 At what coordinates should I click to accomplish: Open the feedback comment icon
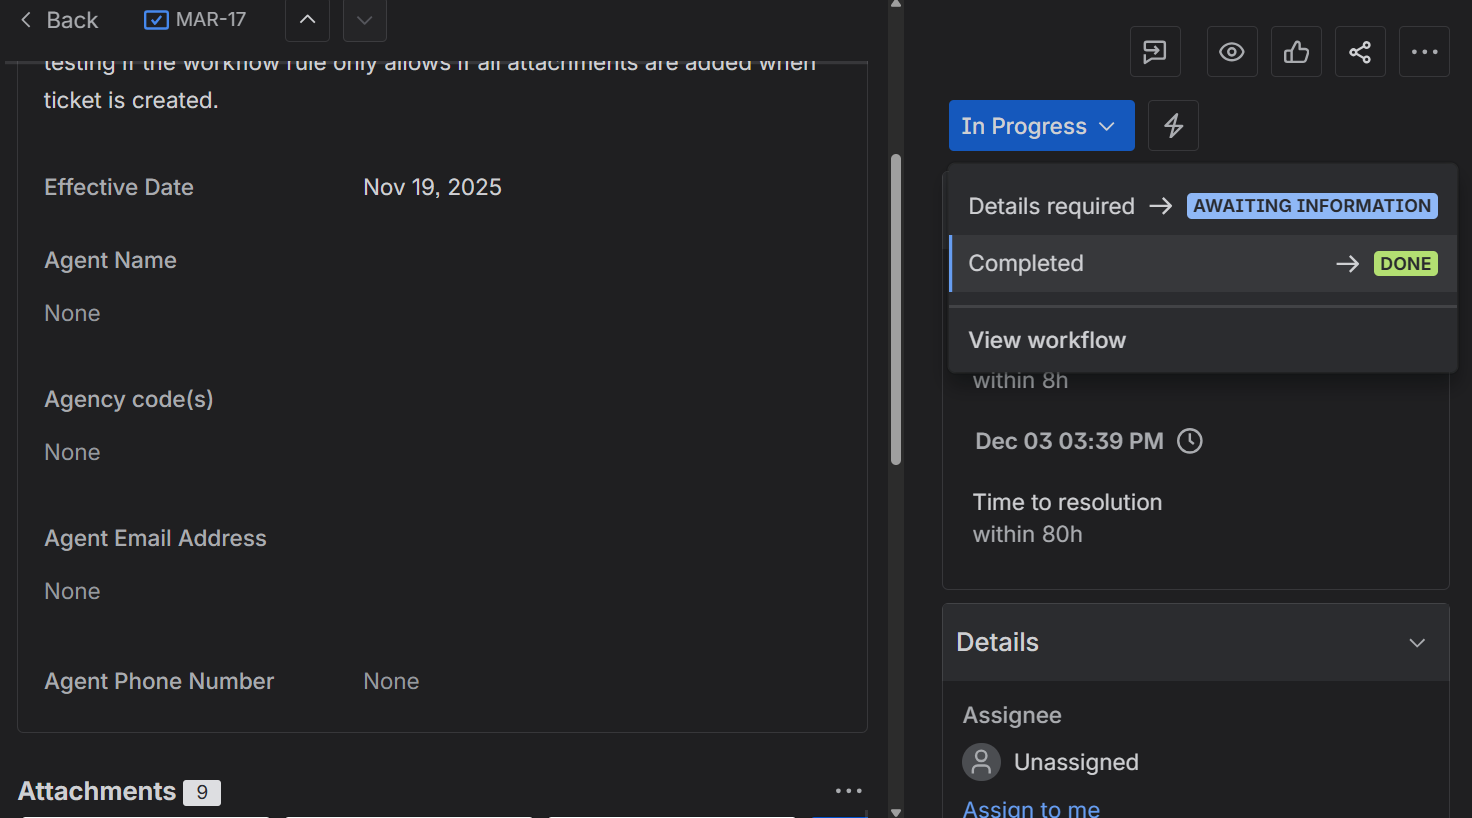(x=1155, y=52)
